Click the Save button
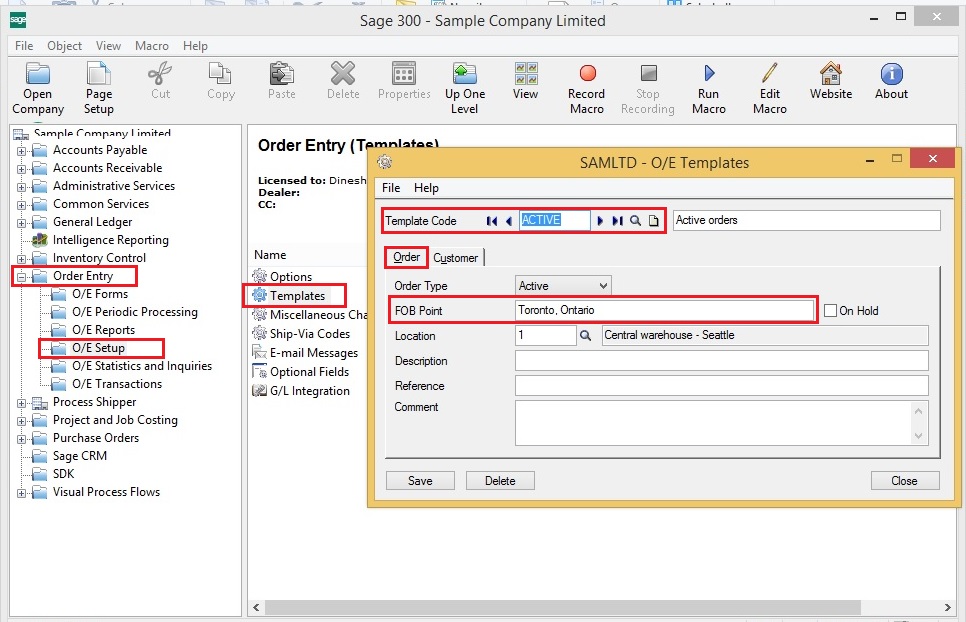 point(420,481)
